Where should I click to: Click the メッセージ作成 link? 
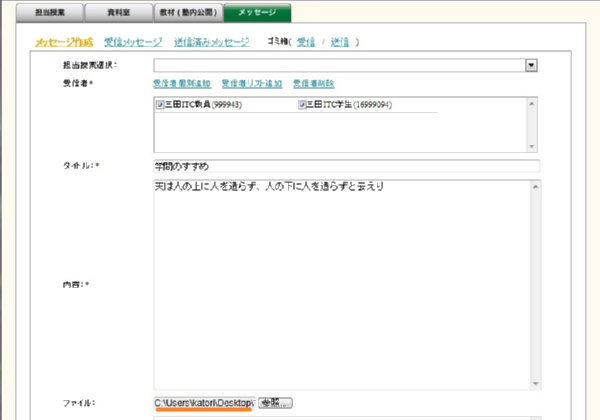(x=63, y=42)
